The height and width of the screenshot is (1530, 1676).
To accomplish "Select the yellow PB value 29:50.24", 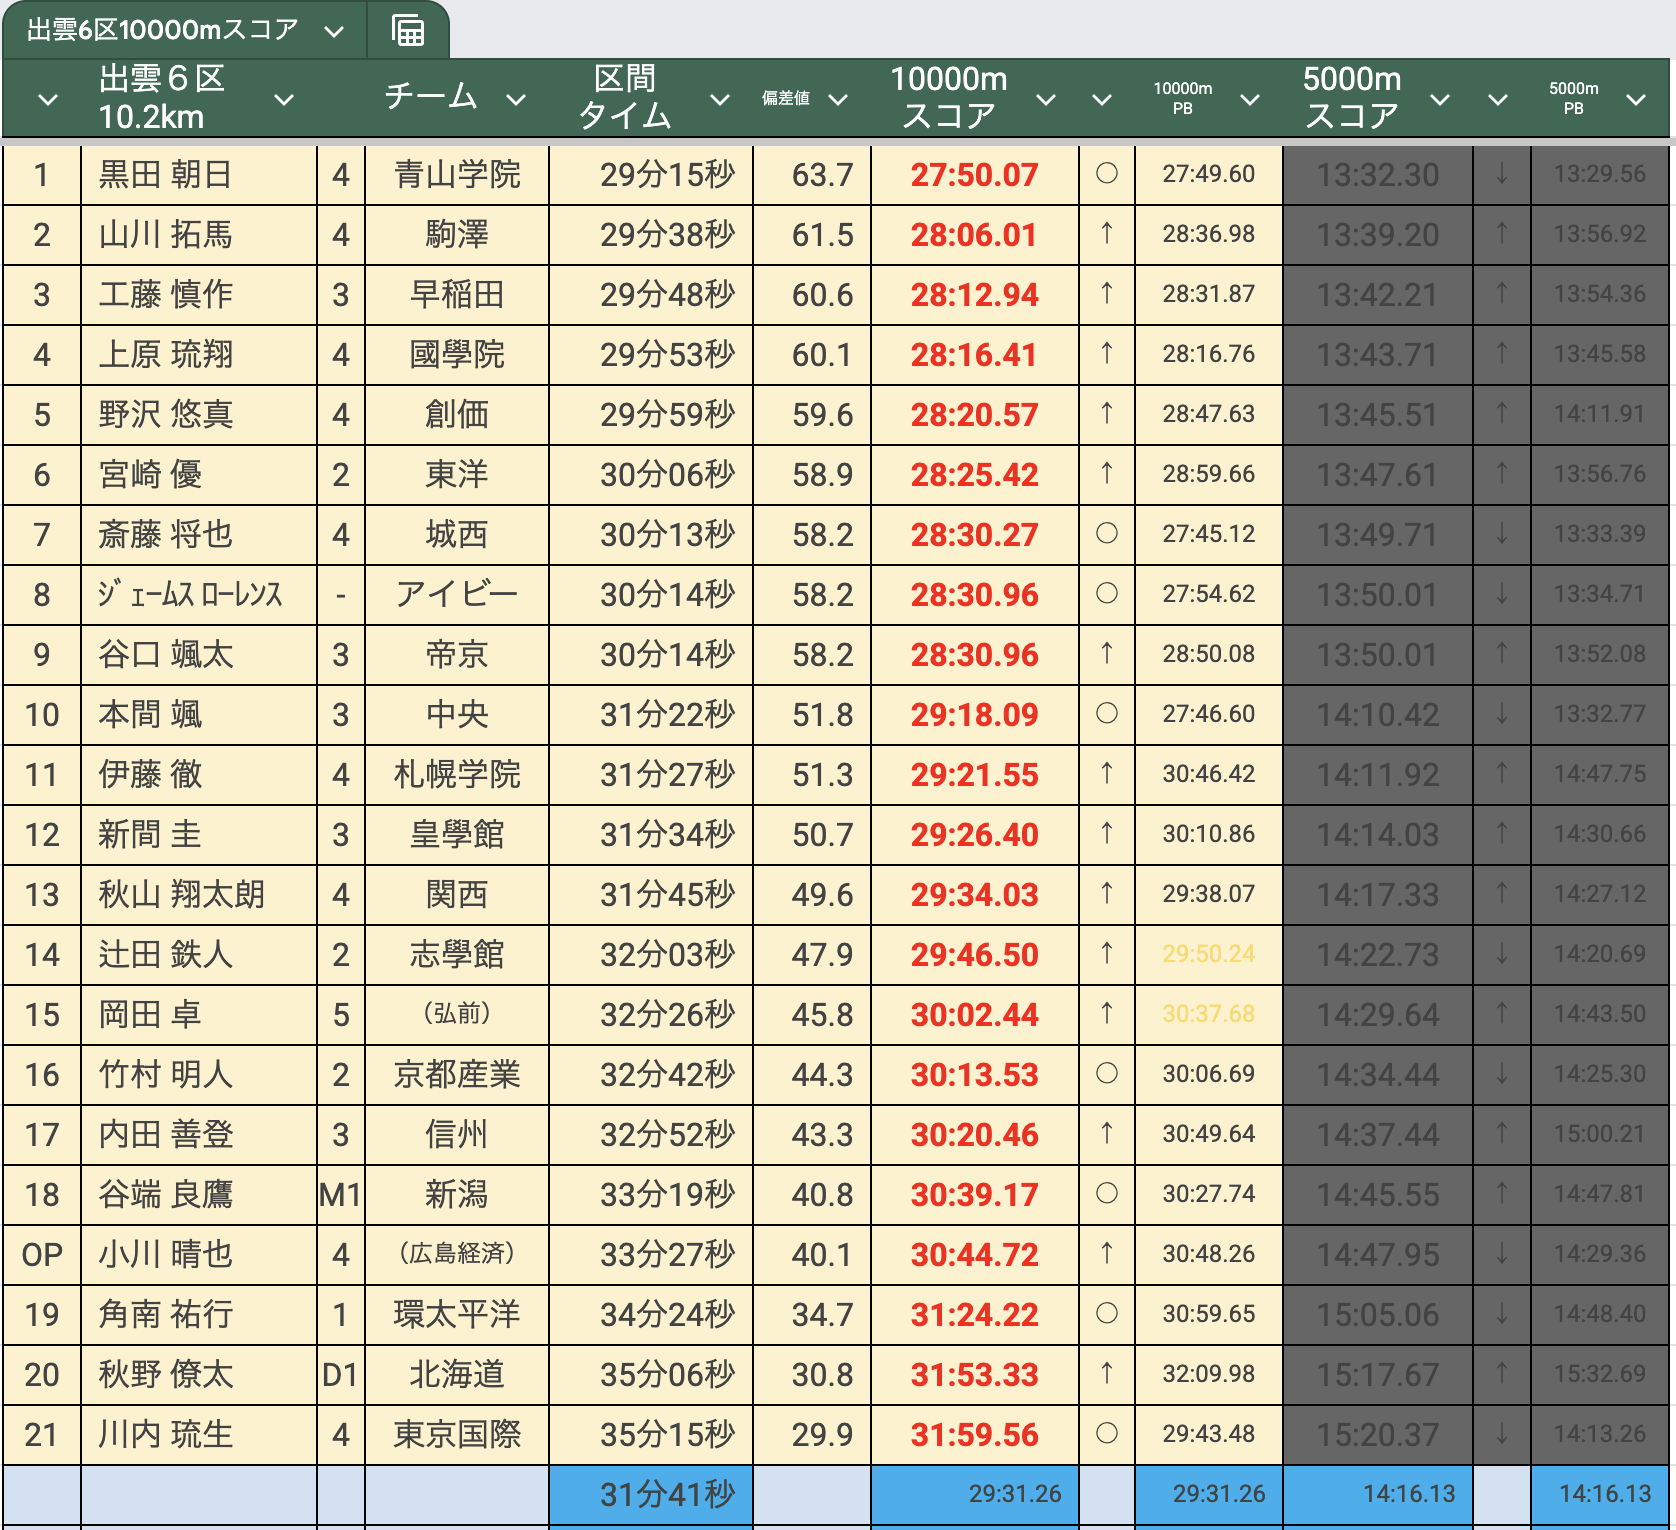I will [x=1209, y=955].
